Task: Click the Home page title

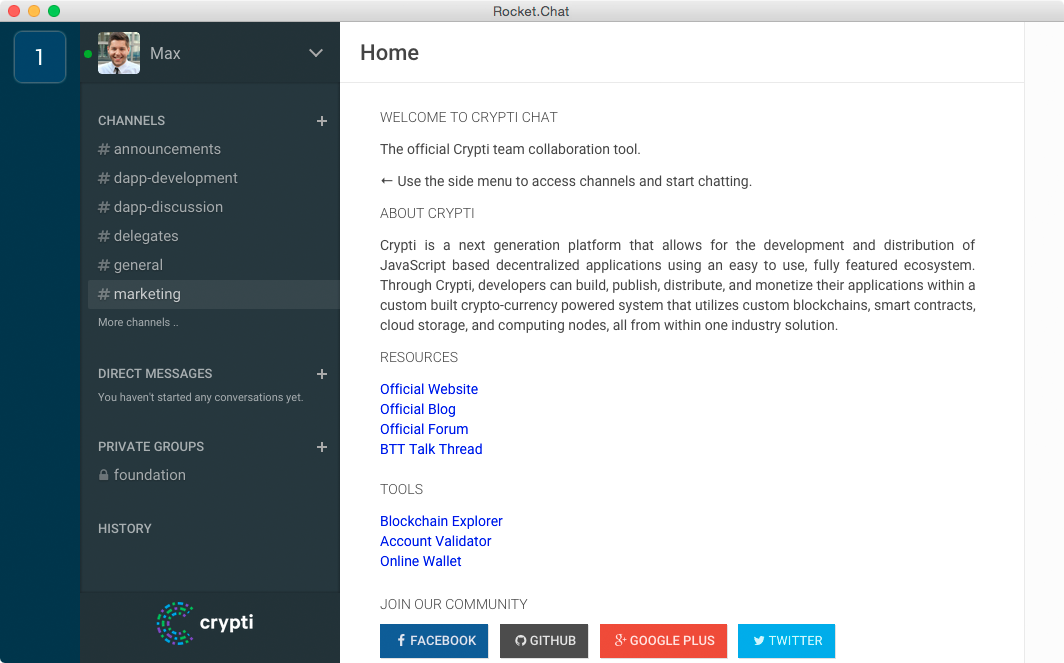Action: (x=390, y=53)
